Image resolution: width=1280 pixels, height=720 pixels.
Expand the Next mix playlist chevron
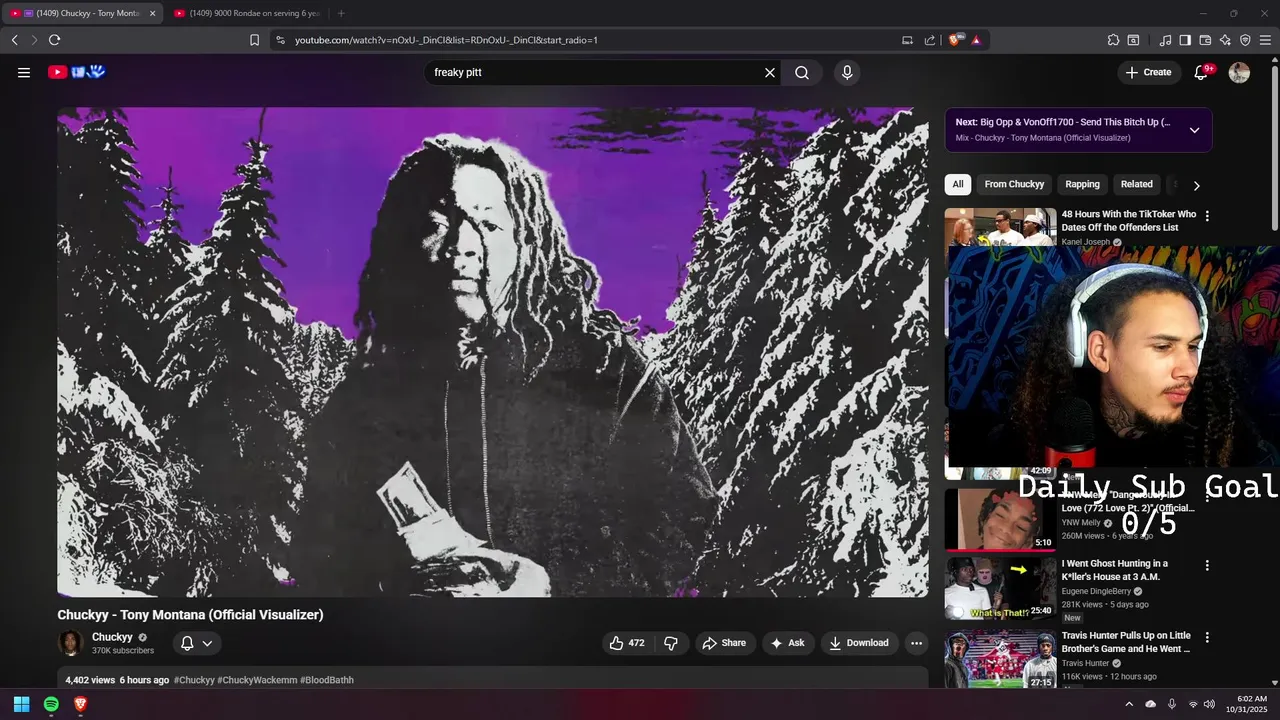tap(1194, 130)
